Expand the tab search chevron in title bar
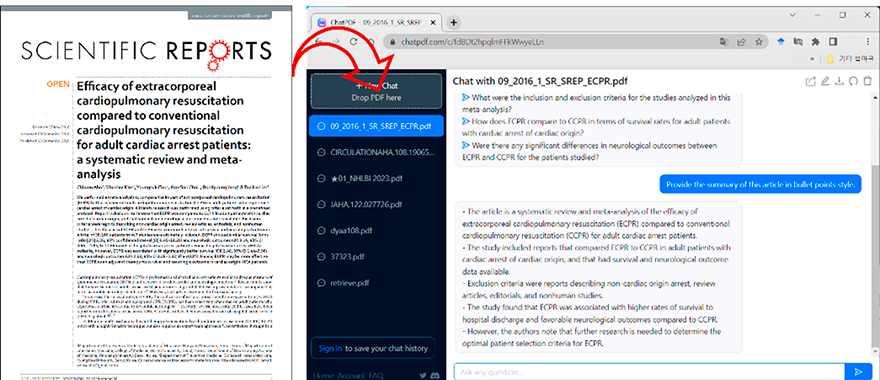This screenshot has height=380, width=880. pyautogui.click(x=792, y=14)
